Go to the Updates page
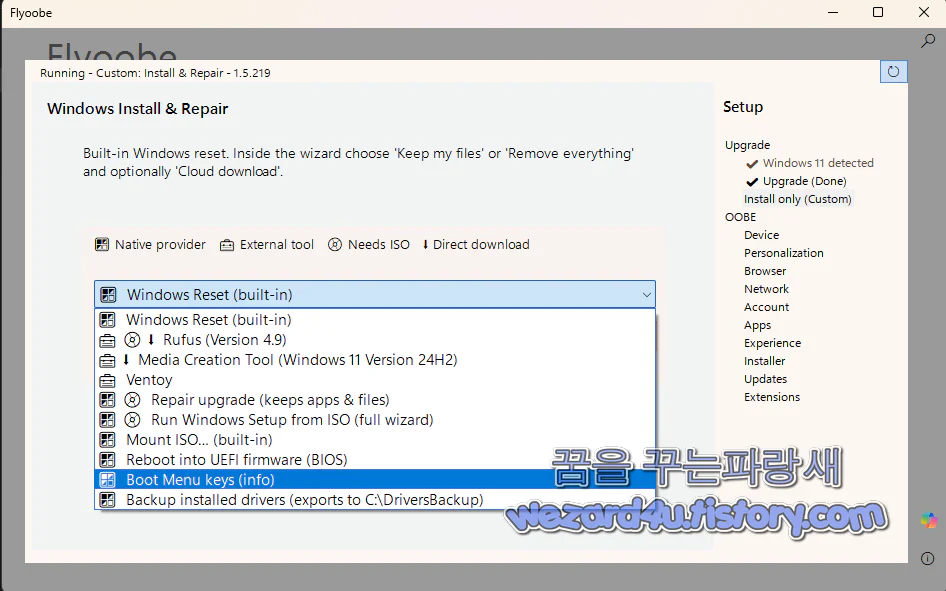Image resolution: width=946 pixels, height=591 pixels. (765, 379)
